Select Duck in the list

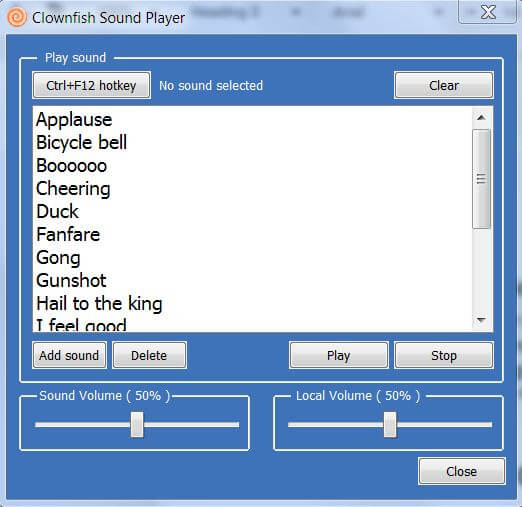point(57,211)
